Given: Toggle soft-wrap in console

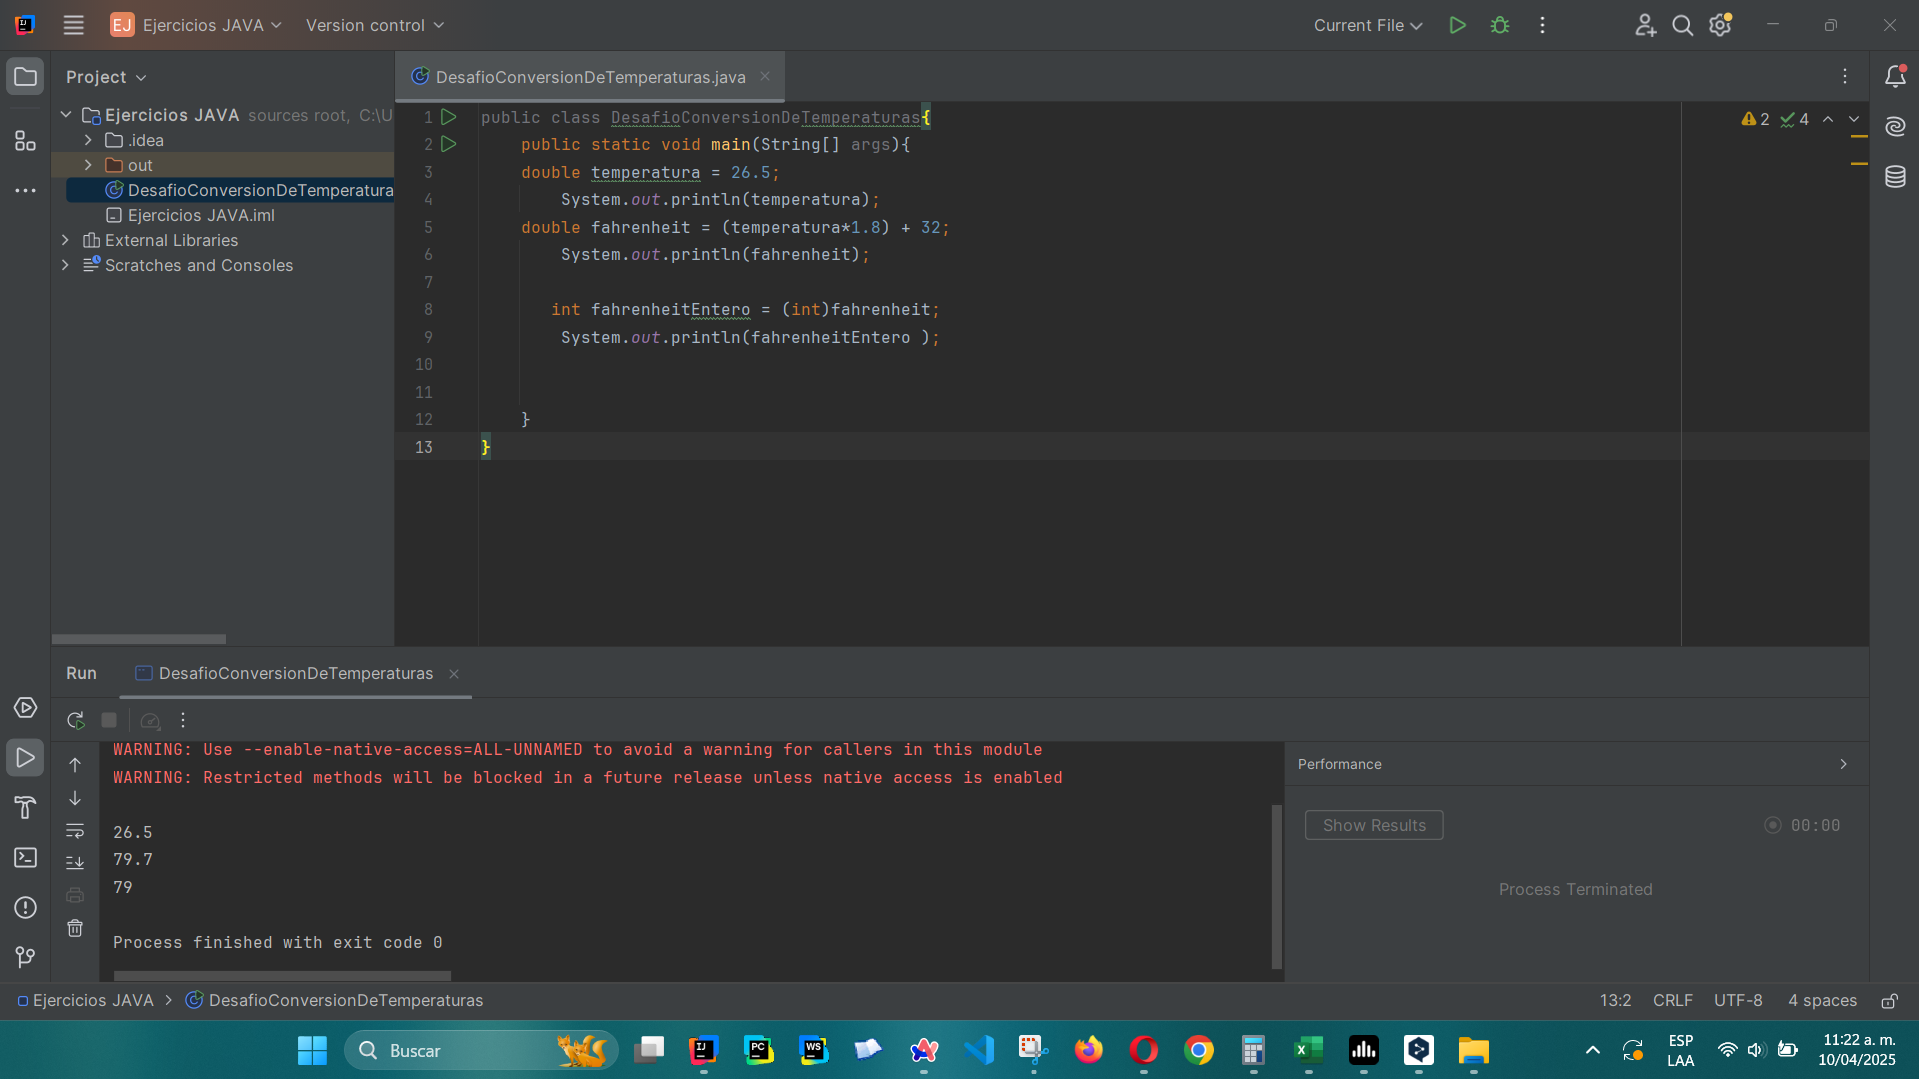Looking at the screenshot, I should (75, 831).
